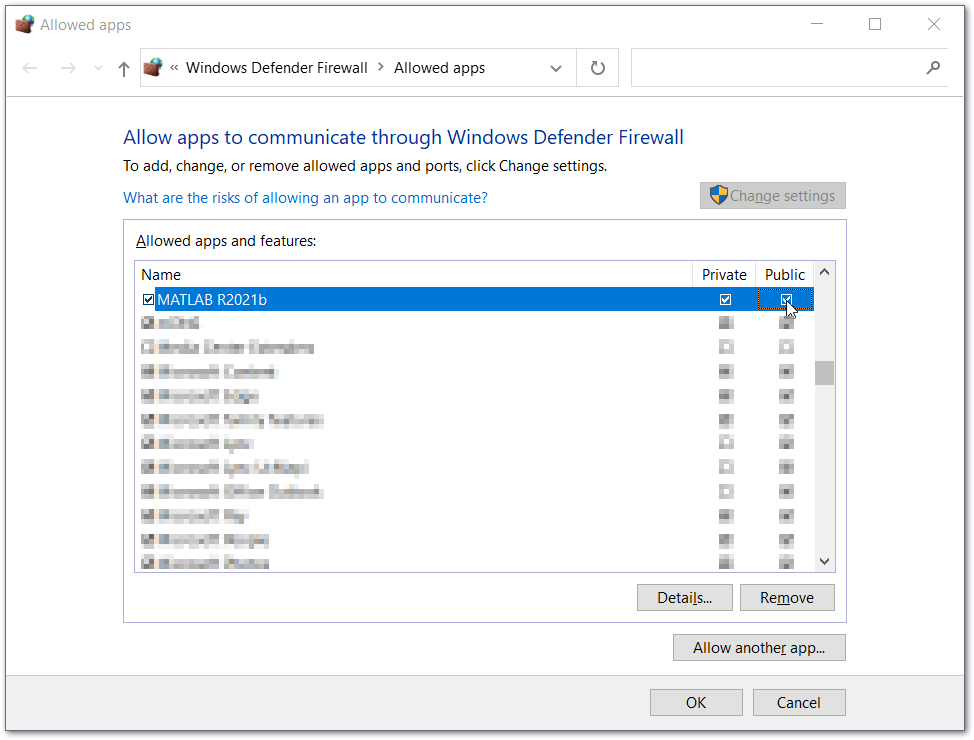Toggle the Private checkbox for MATLAB R2021b
This screenshot has height=740, width=974.
tap(725, 299)
